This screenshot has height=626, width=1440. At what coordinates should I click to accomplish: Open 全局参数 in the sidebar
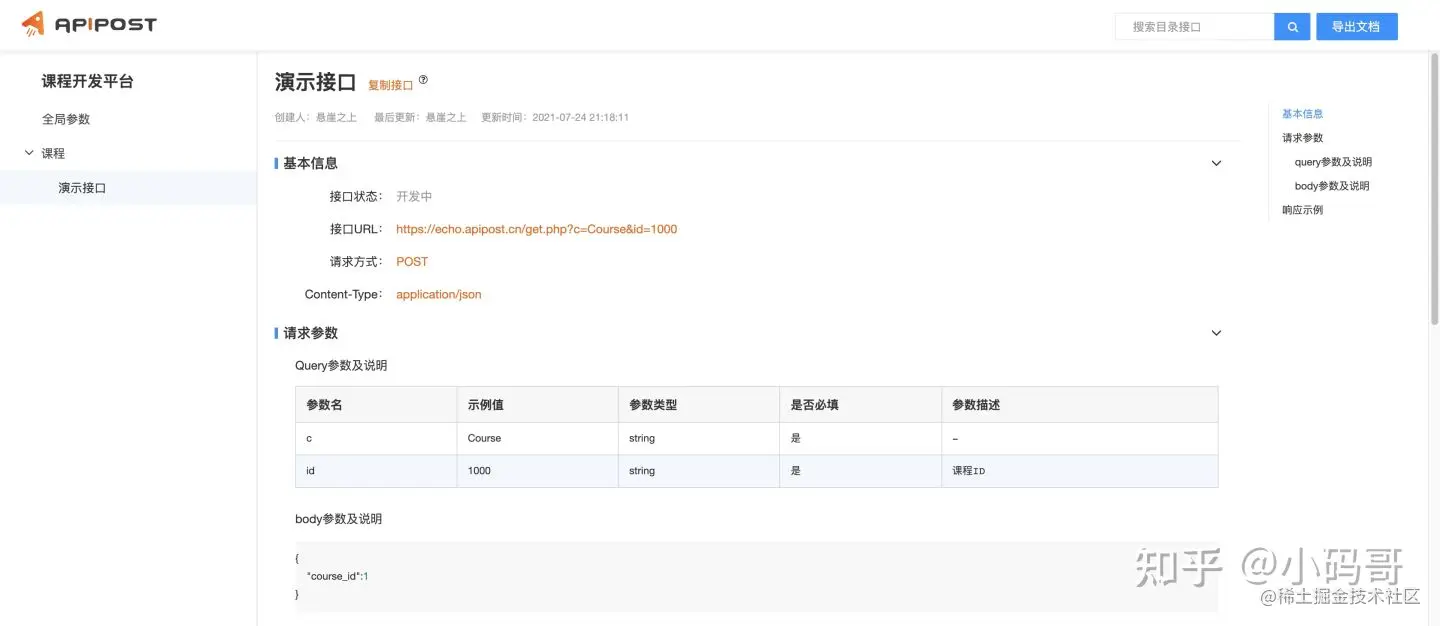(66, 119)
